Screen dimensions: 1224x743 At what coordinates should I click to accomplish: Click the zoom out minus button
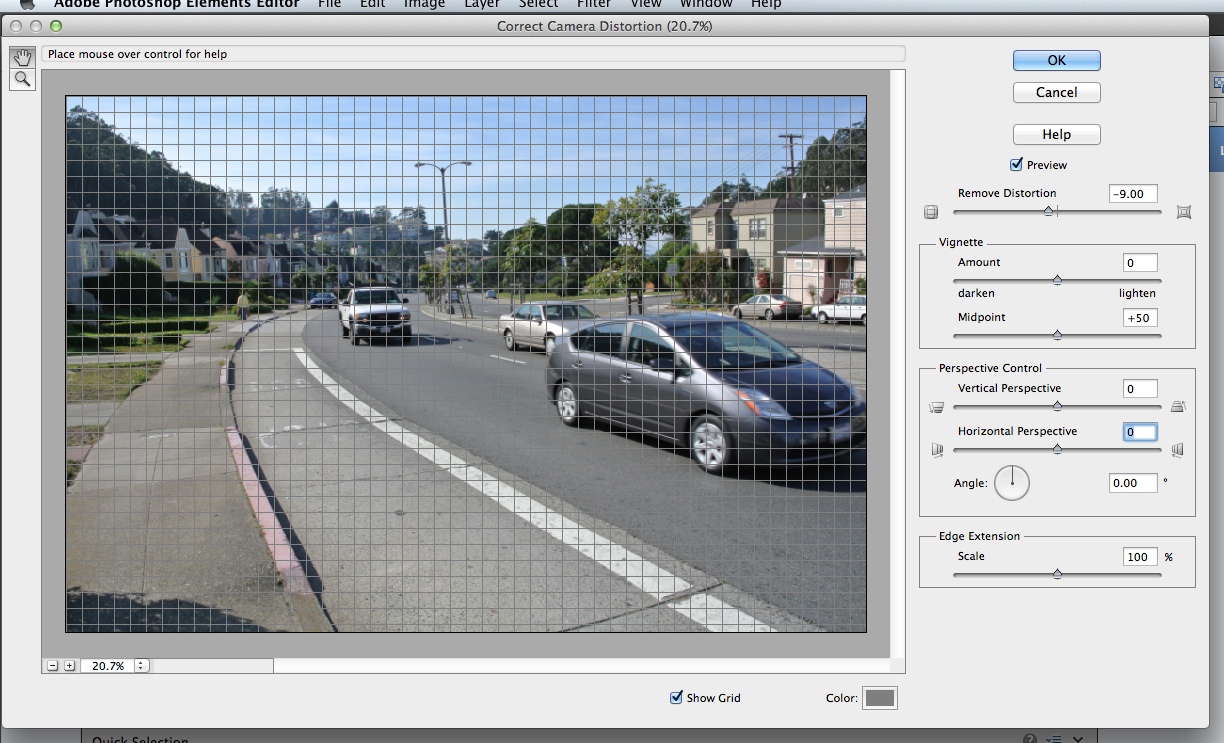(x=52, y=665)
